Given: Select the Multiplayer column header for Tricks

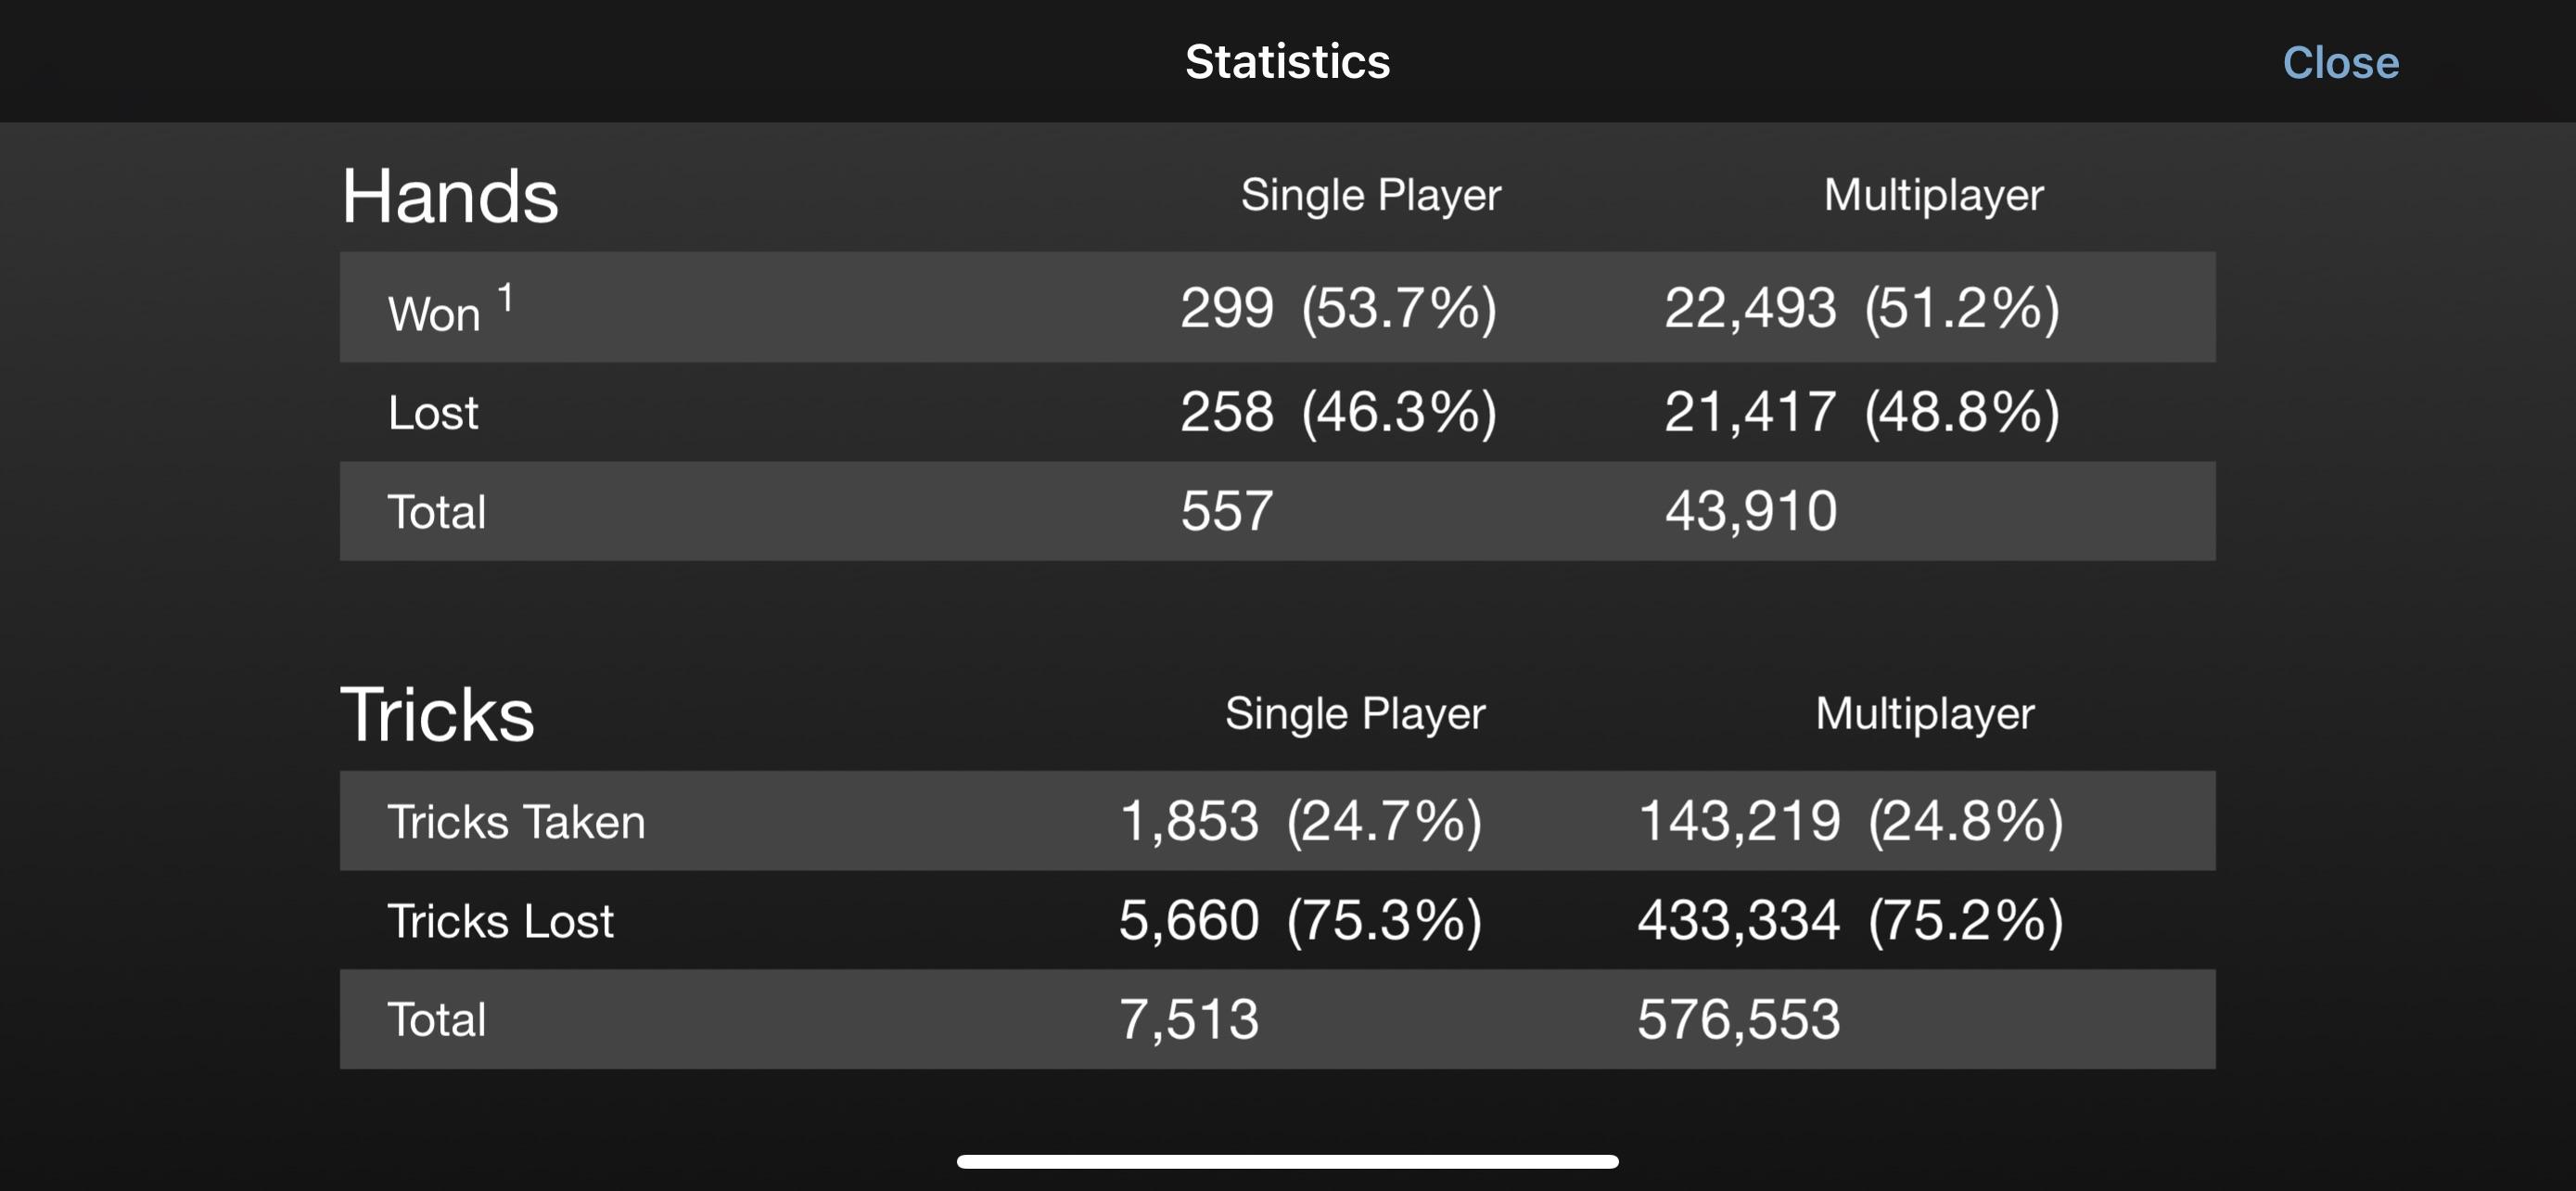Looking at the screenshot, I should pyautogui.click(x=1922, y=713).
